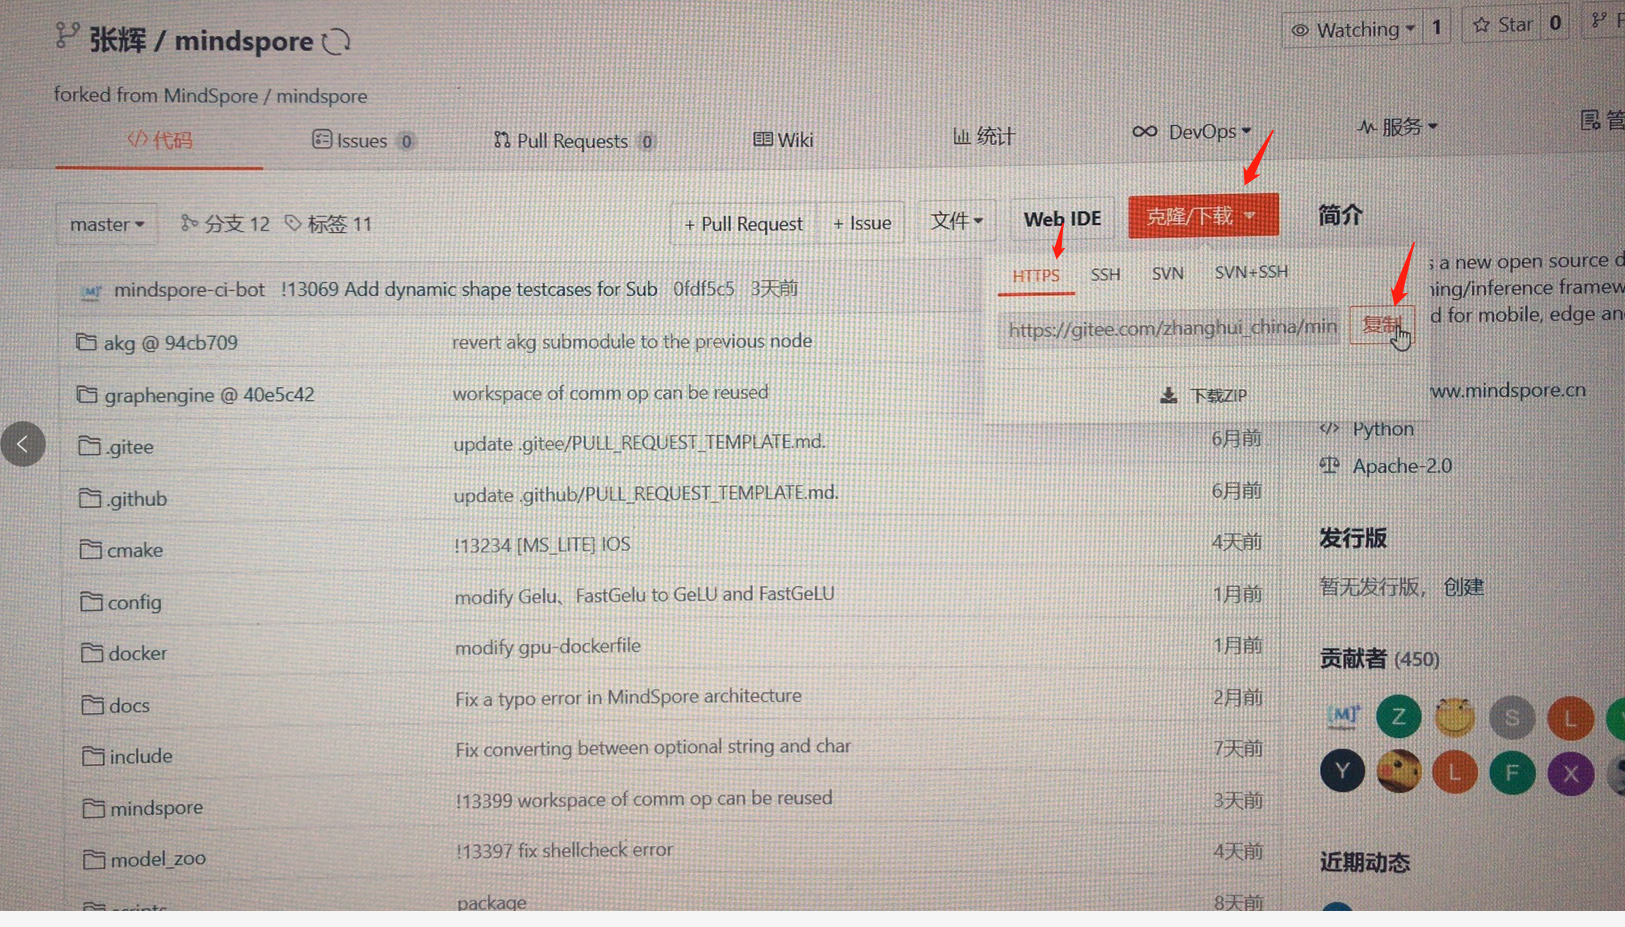Open the 贡献者 (450) contributors heading

[x=1380, y=659]
